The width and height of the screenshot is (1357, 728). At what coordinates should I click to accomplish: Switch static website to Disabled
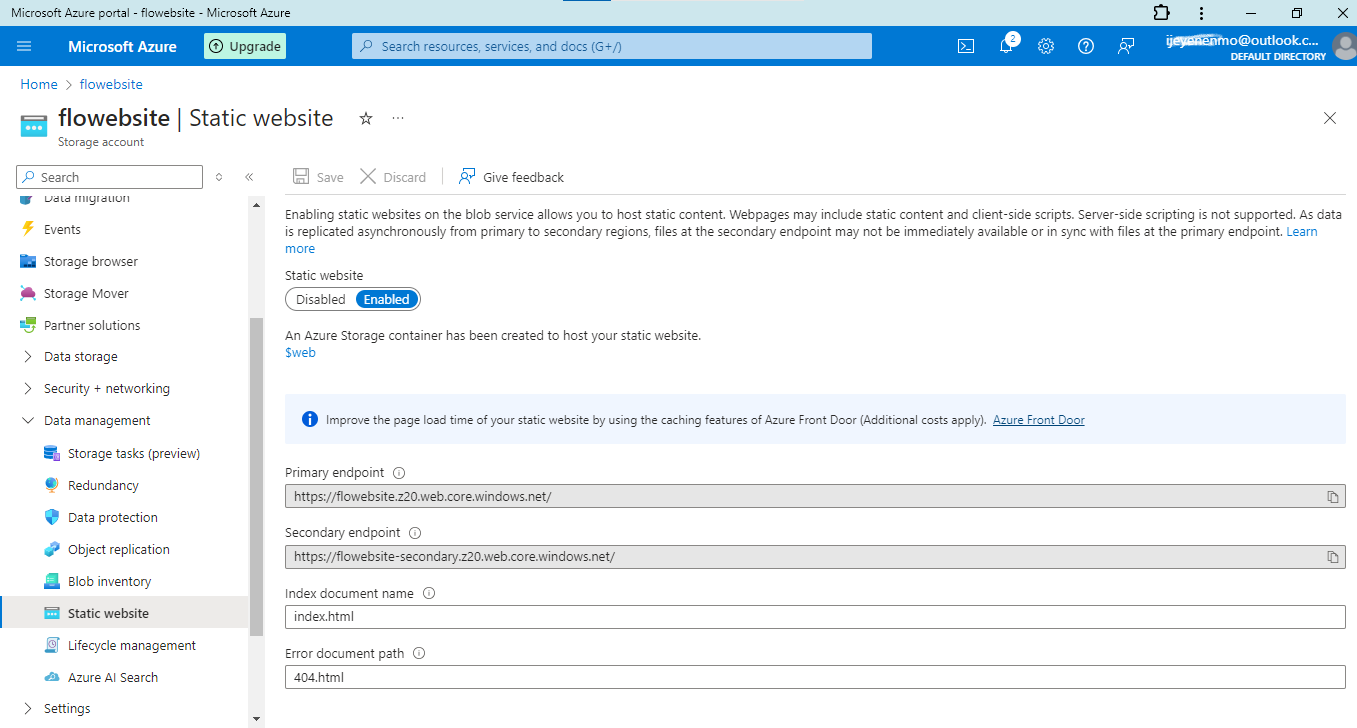pyautogui.click(x=320, y=299)
